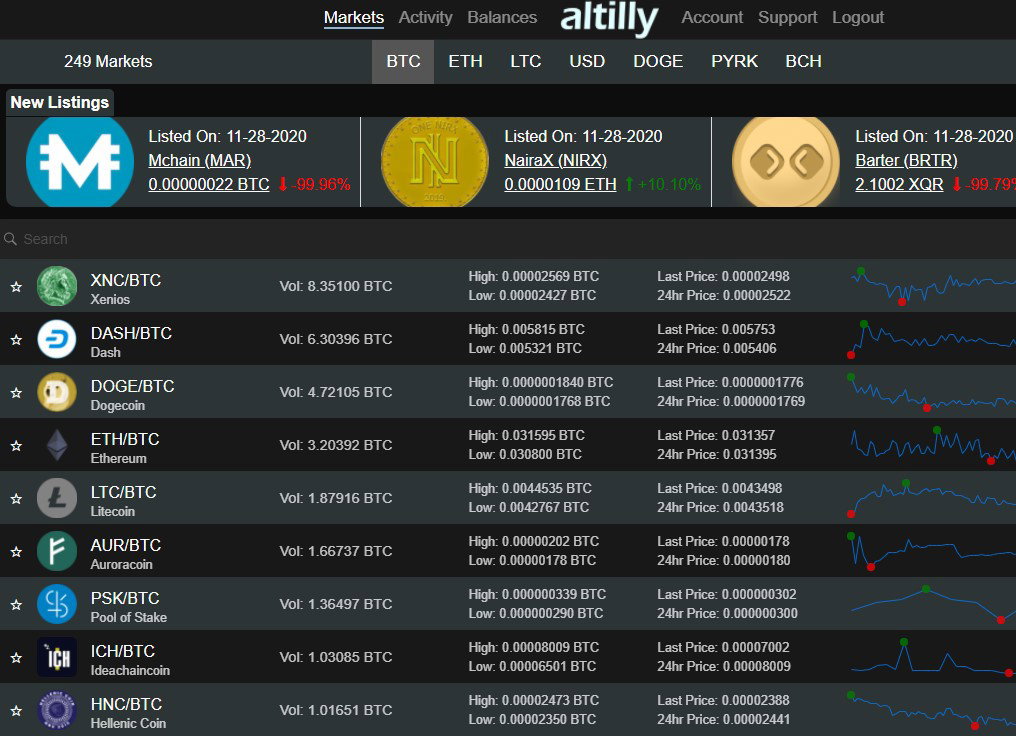1016x736 pixels.
Task: Click the Vol: 6.30396 BTC value
Action: coord(336,339)
